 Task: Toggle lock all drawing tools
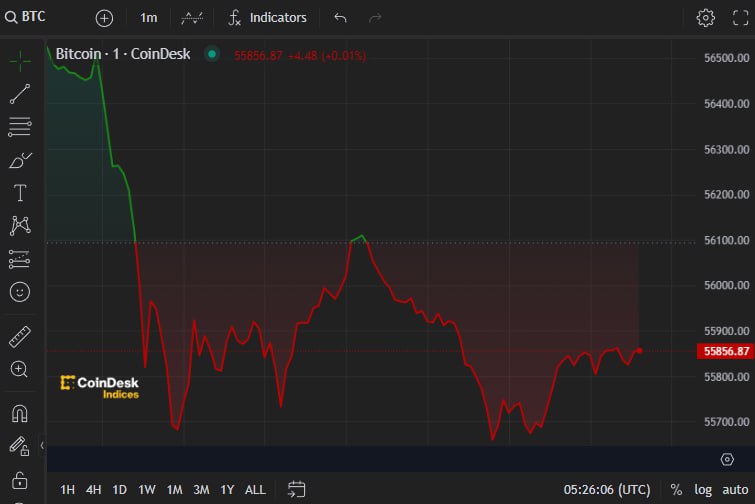(20, 480)
